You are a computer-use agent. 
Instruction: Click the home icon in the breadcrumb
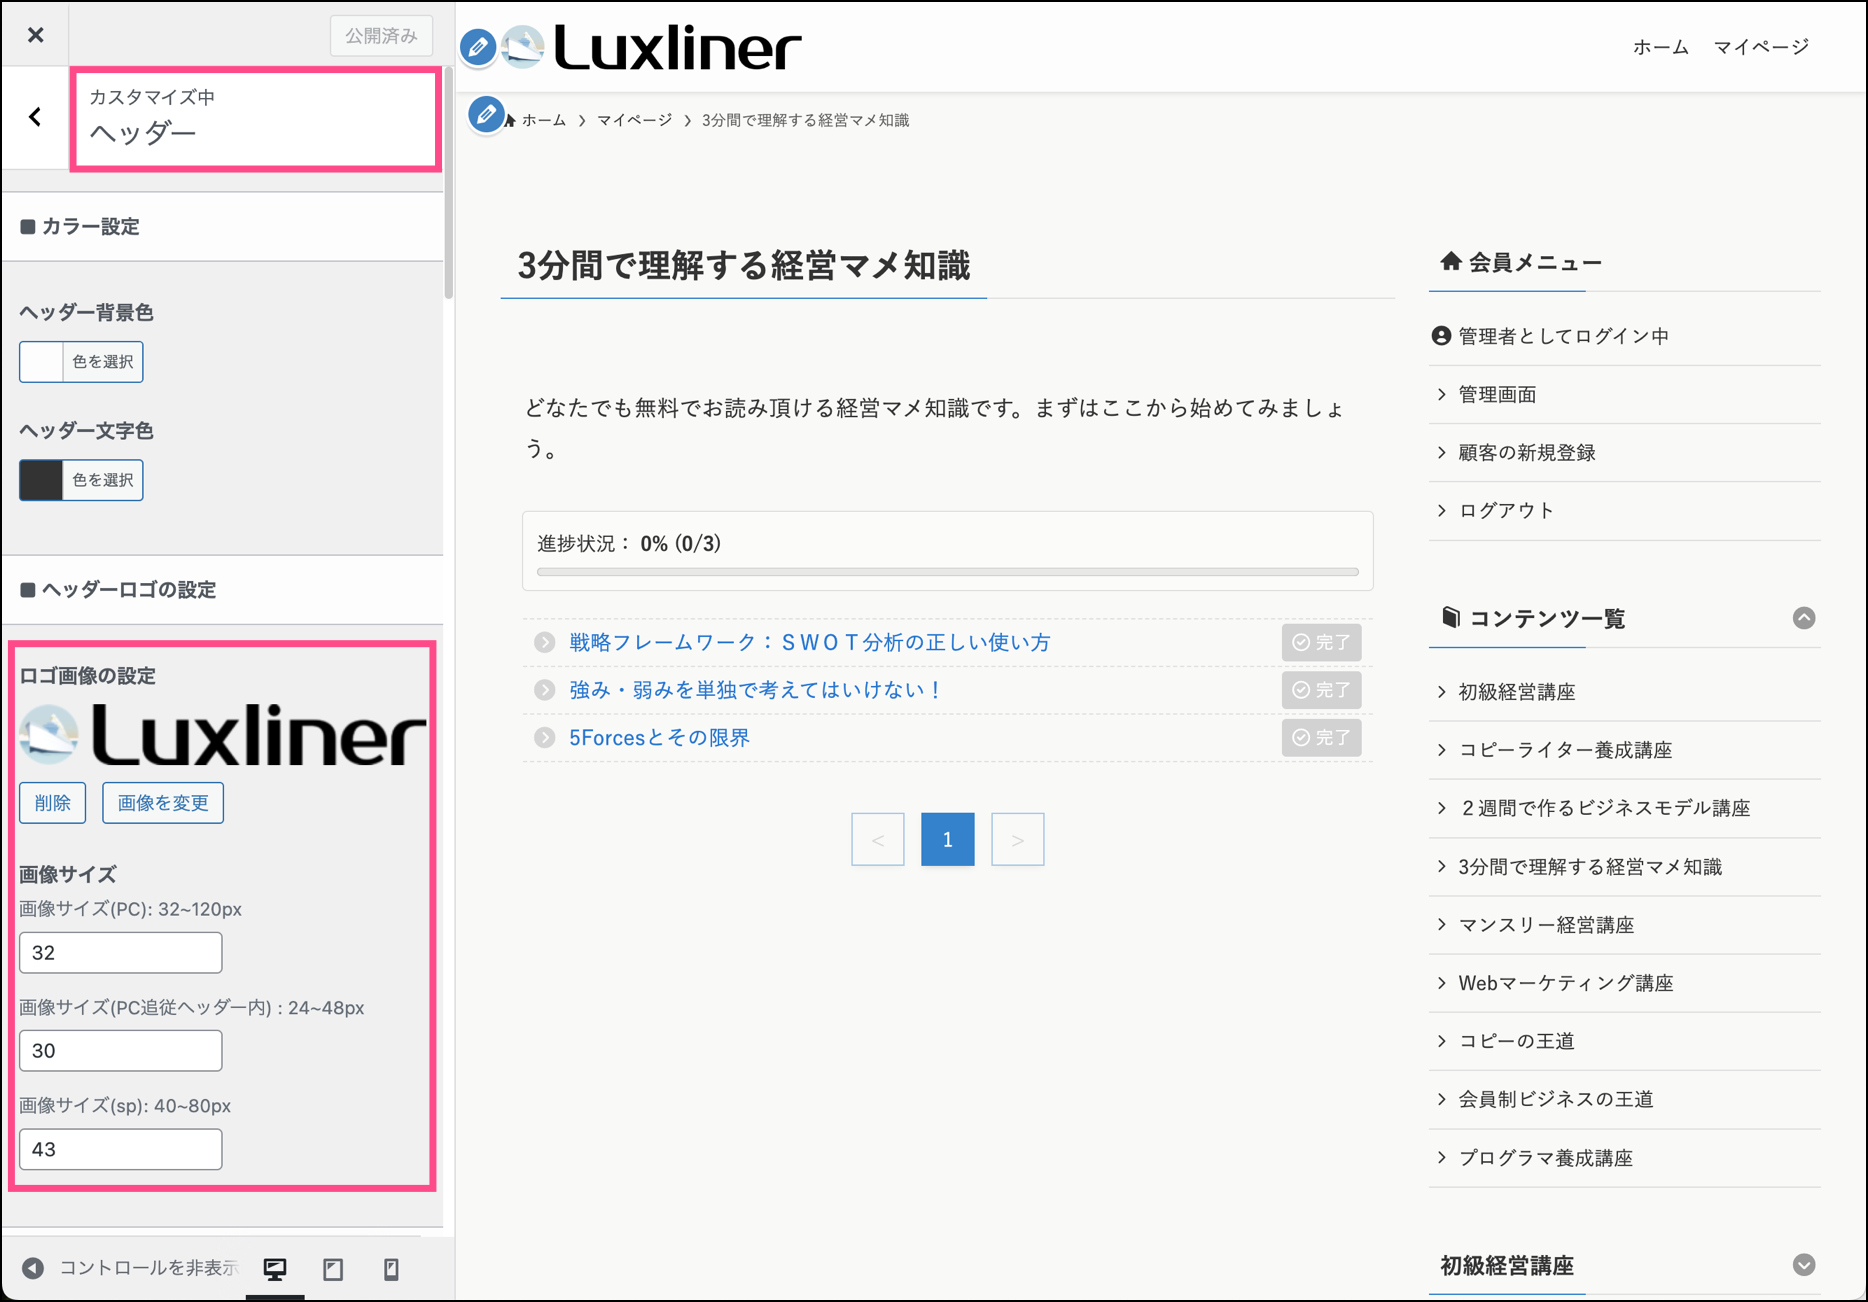click(x=510, y=121)
